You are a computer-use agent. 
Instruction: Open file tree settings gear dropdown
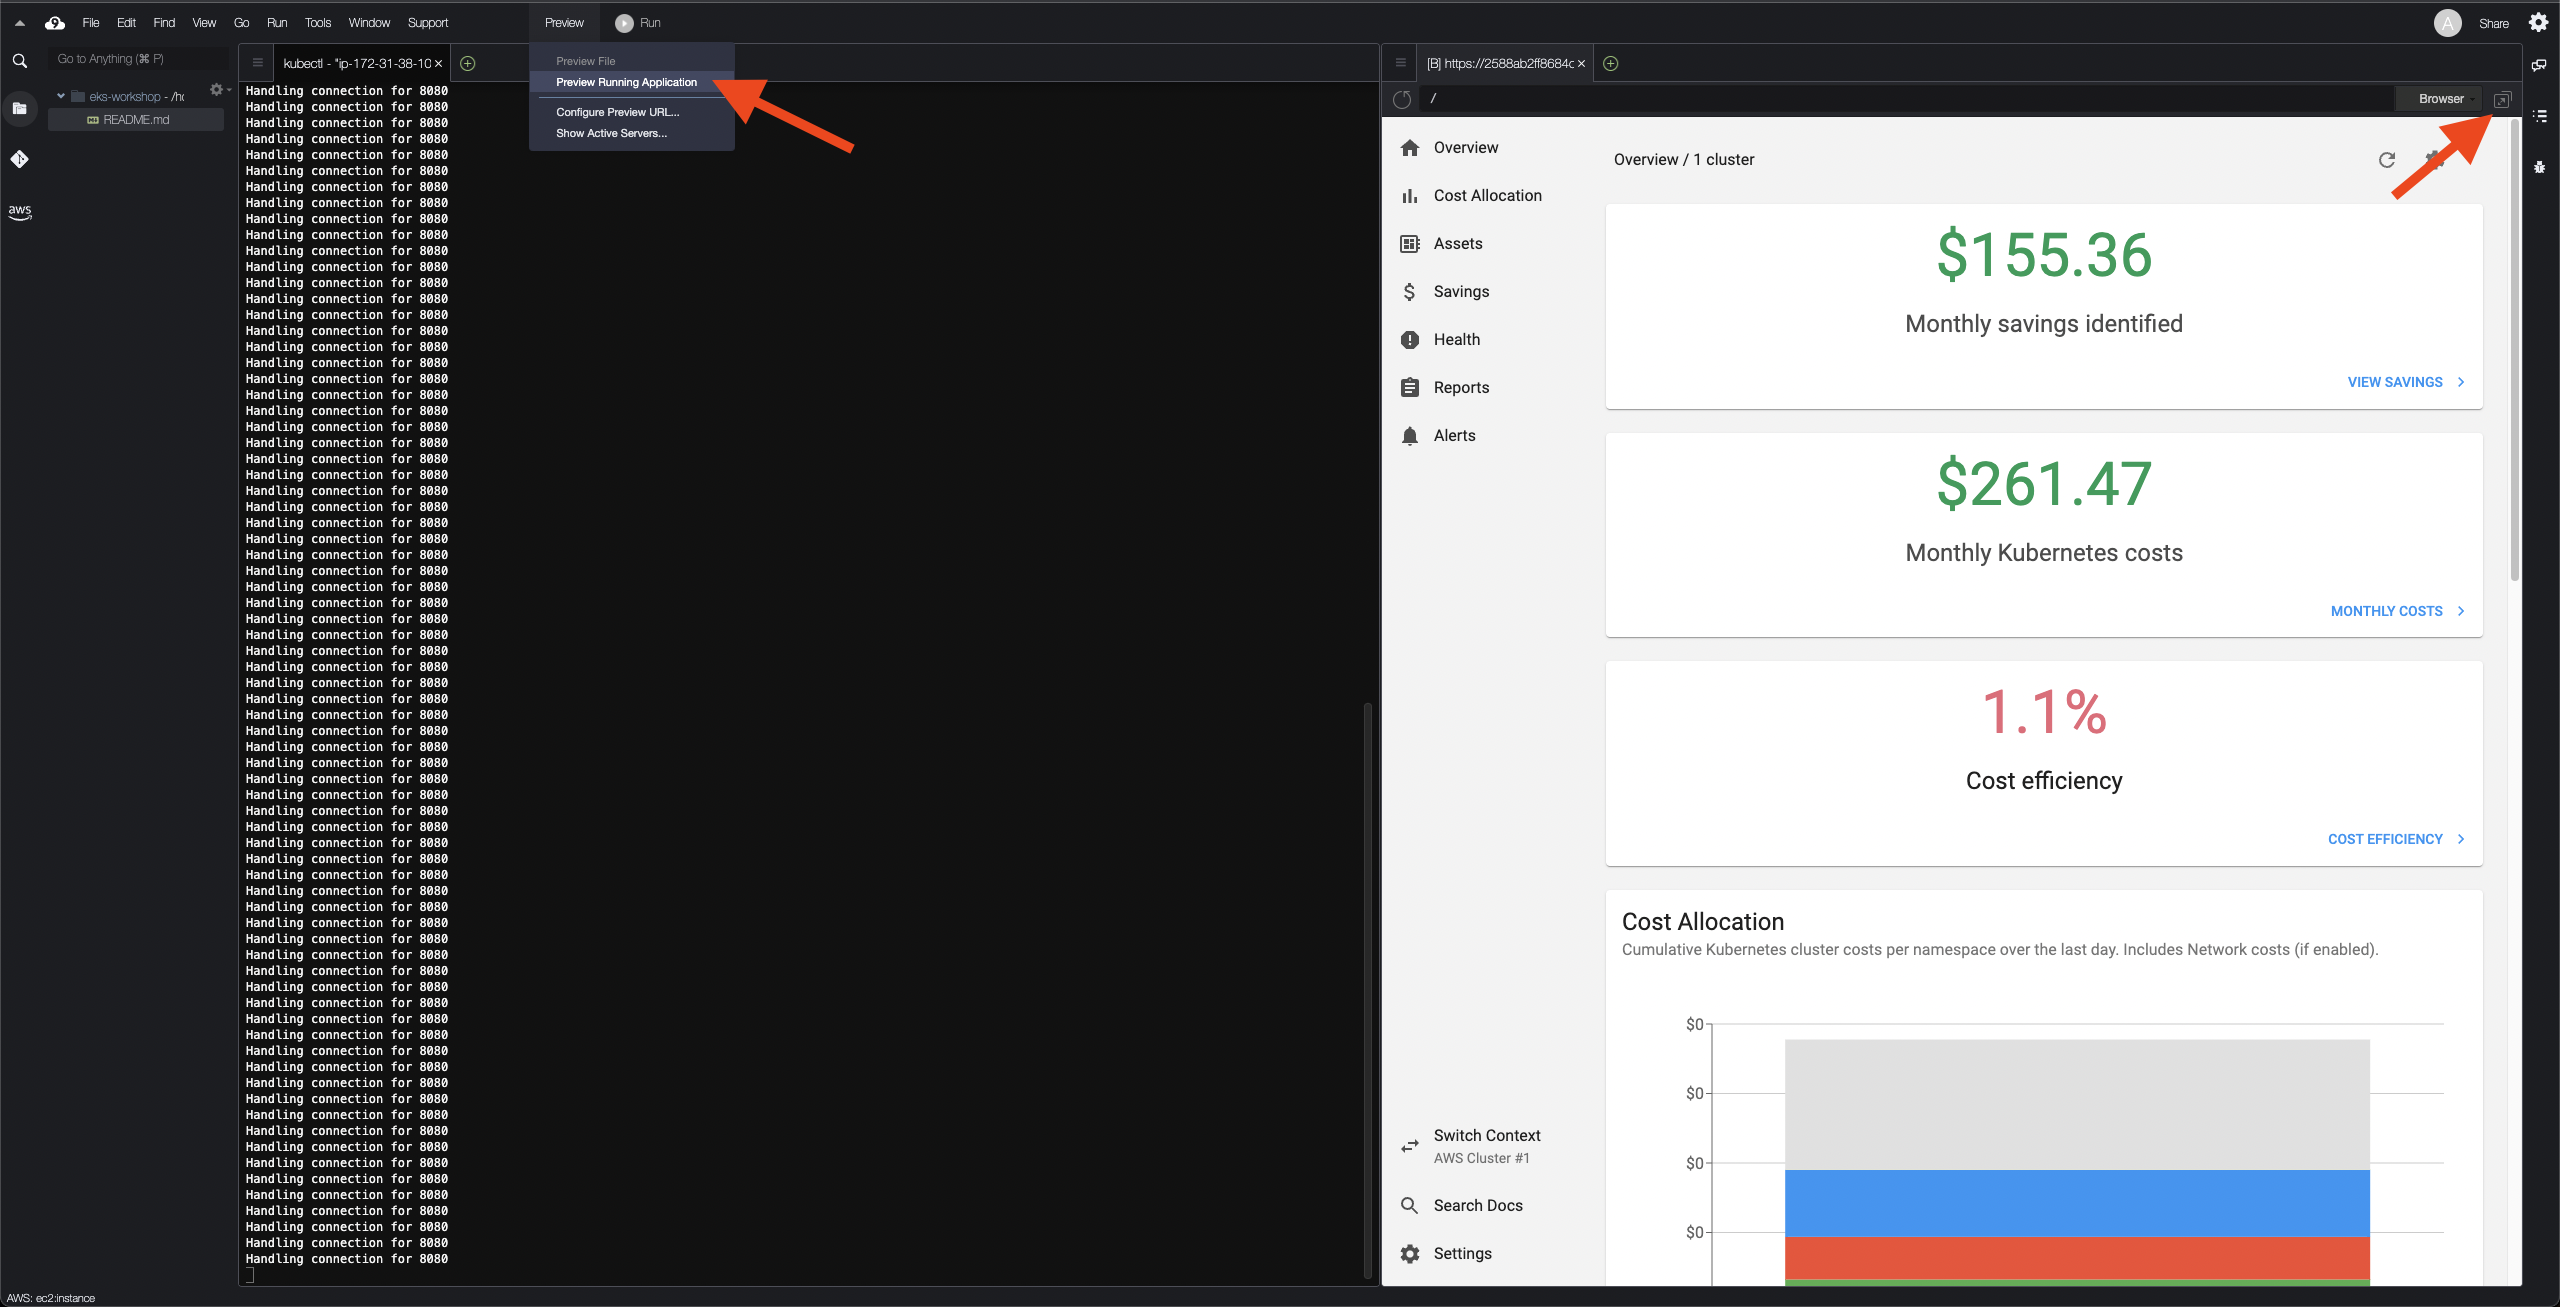pos(218,90)
